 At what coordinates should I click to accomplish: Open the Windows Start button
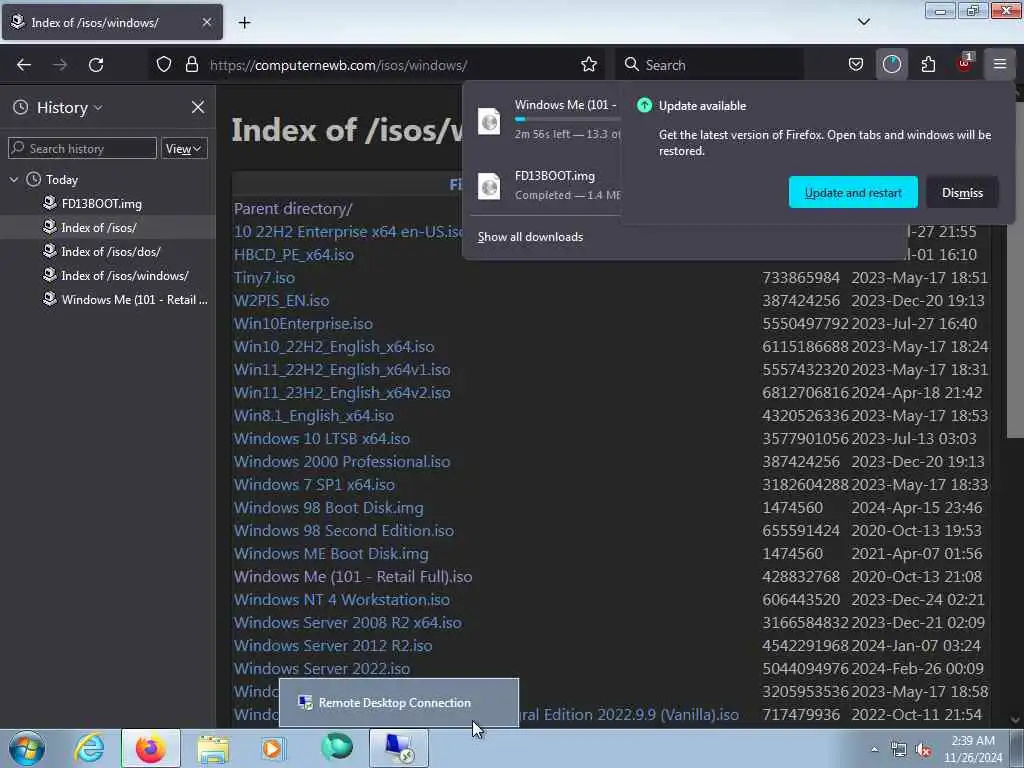coord(27,748)
